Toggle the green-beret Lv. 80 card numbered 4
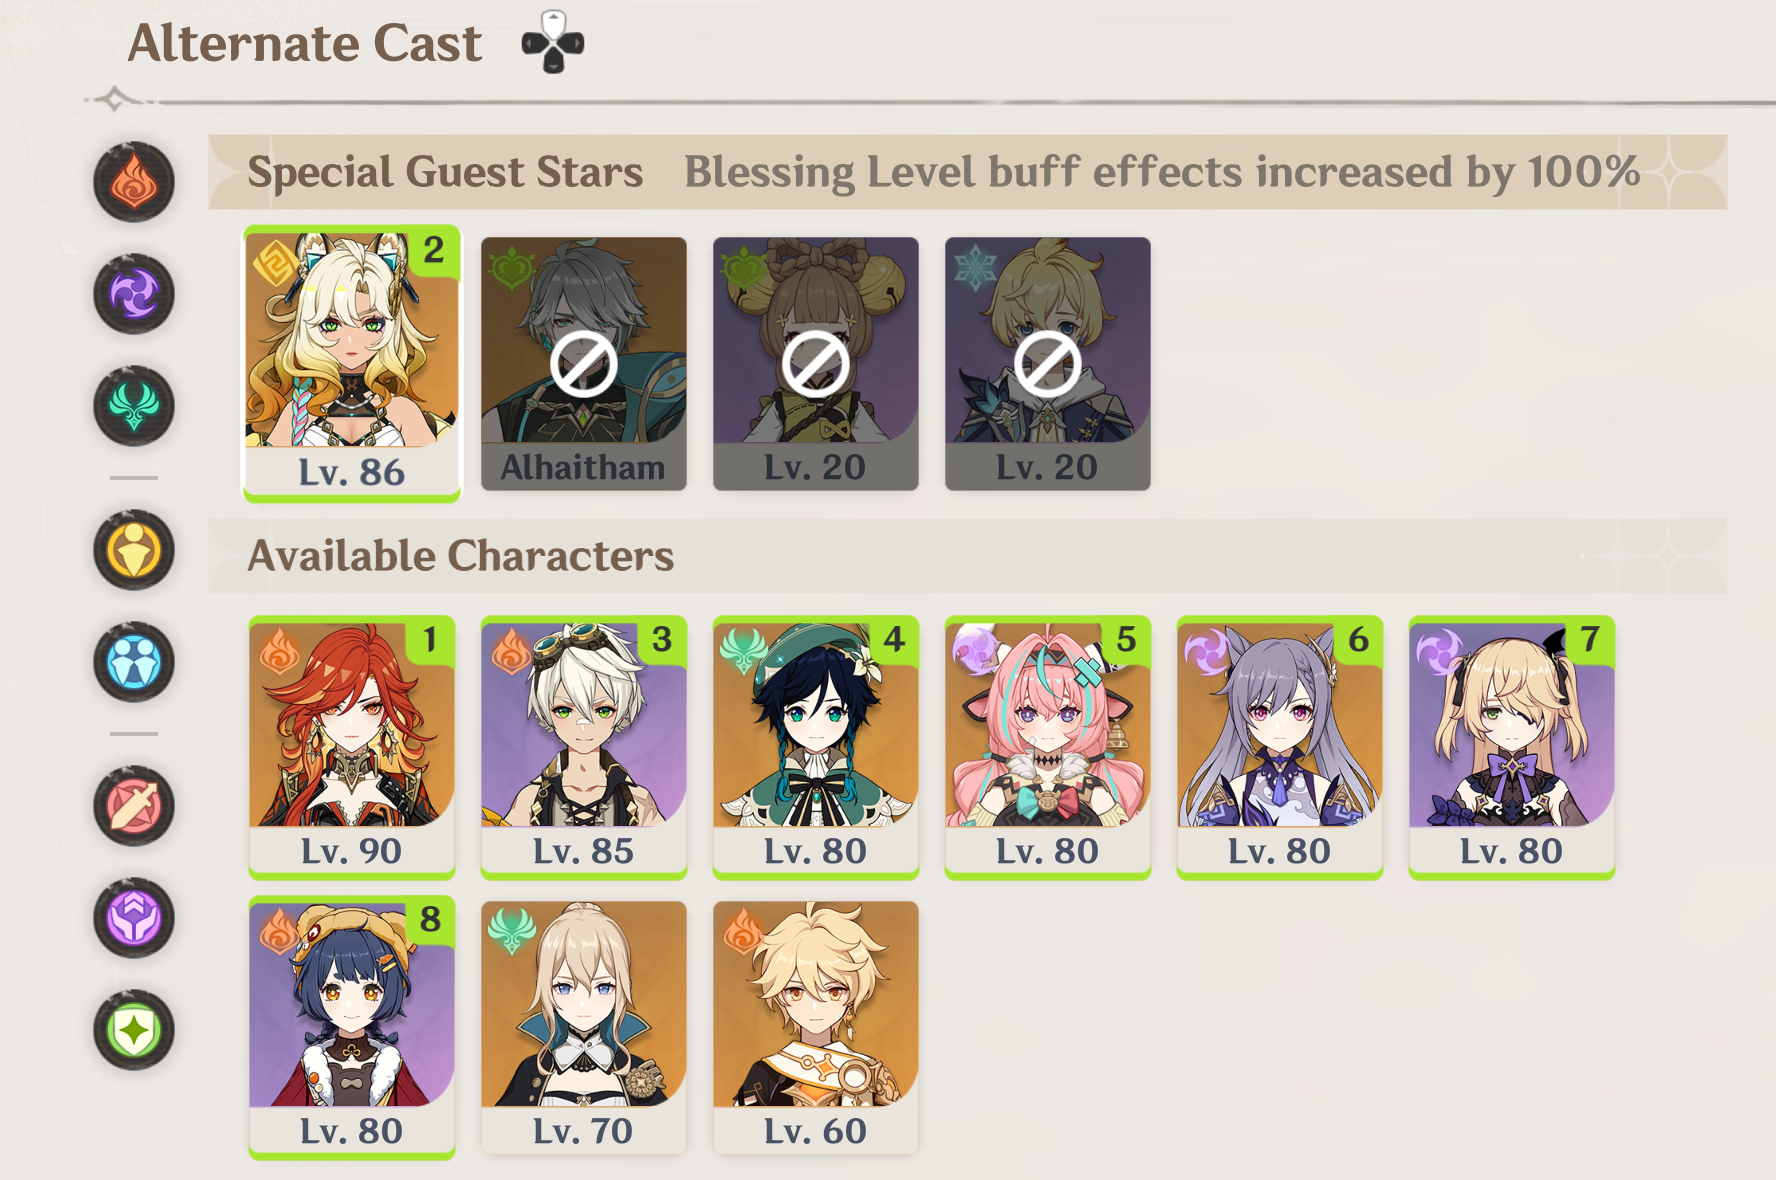This screenshot has width=1776, height=1180. coord(816,748)
